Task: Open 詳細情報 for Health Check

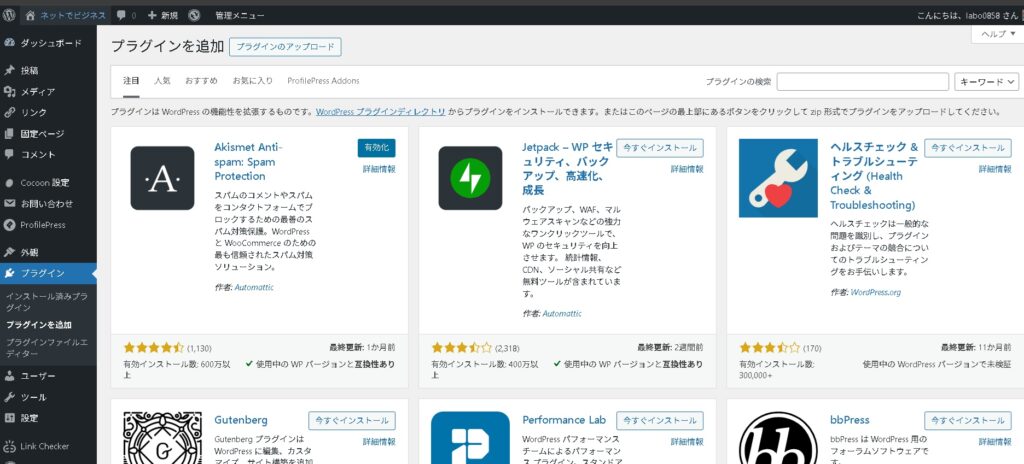Action: point(995,169)
